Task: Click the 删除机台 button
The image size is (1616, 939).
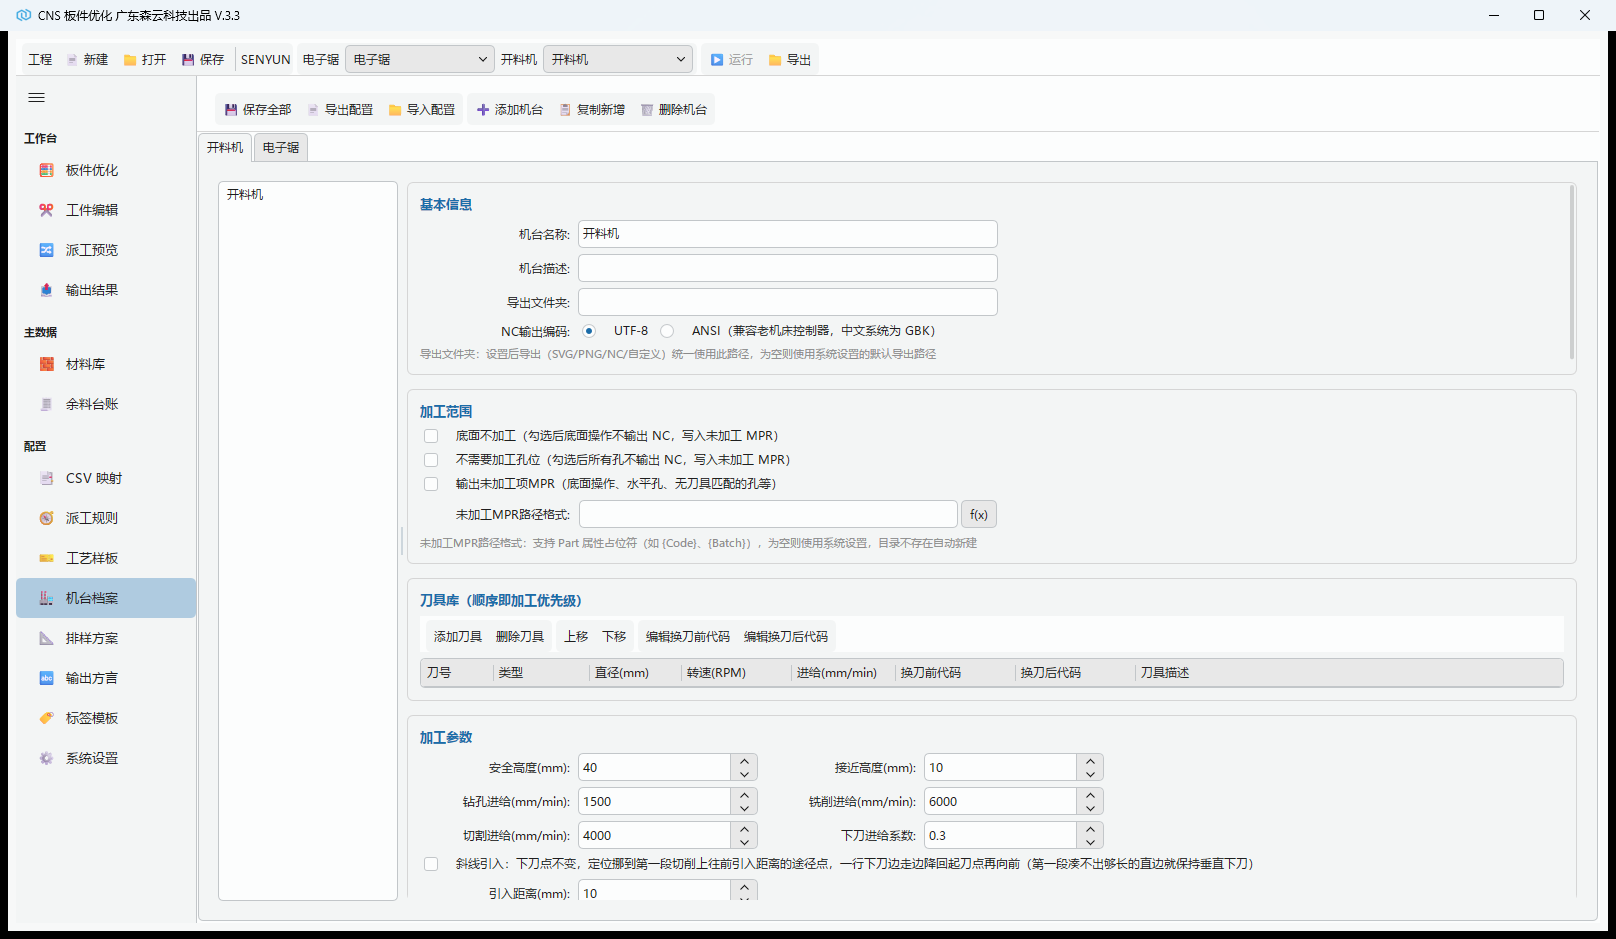Action: (673, 110)
